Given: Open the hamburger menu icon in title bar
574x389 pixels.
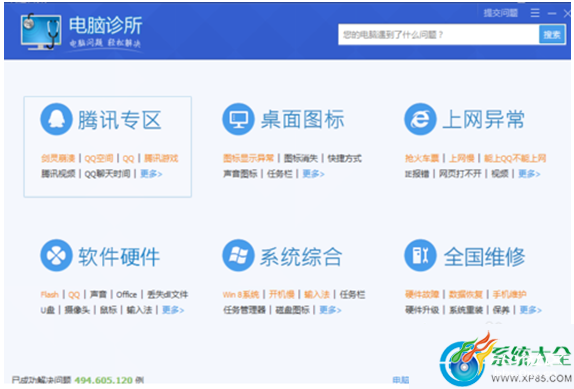Looking at the screenshot, I should [x=535, y=13].
